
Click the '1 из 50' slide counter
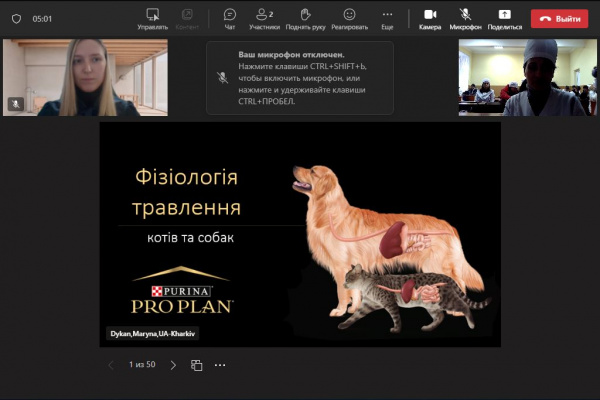142,364
